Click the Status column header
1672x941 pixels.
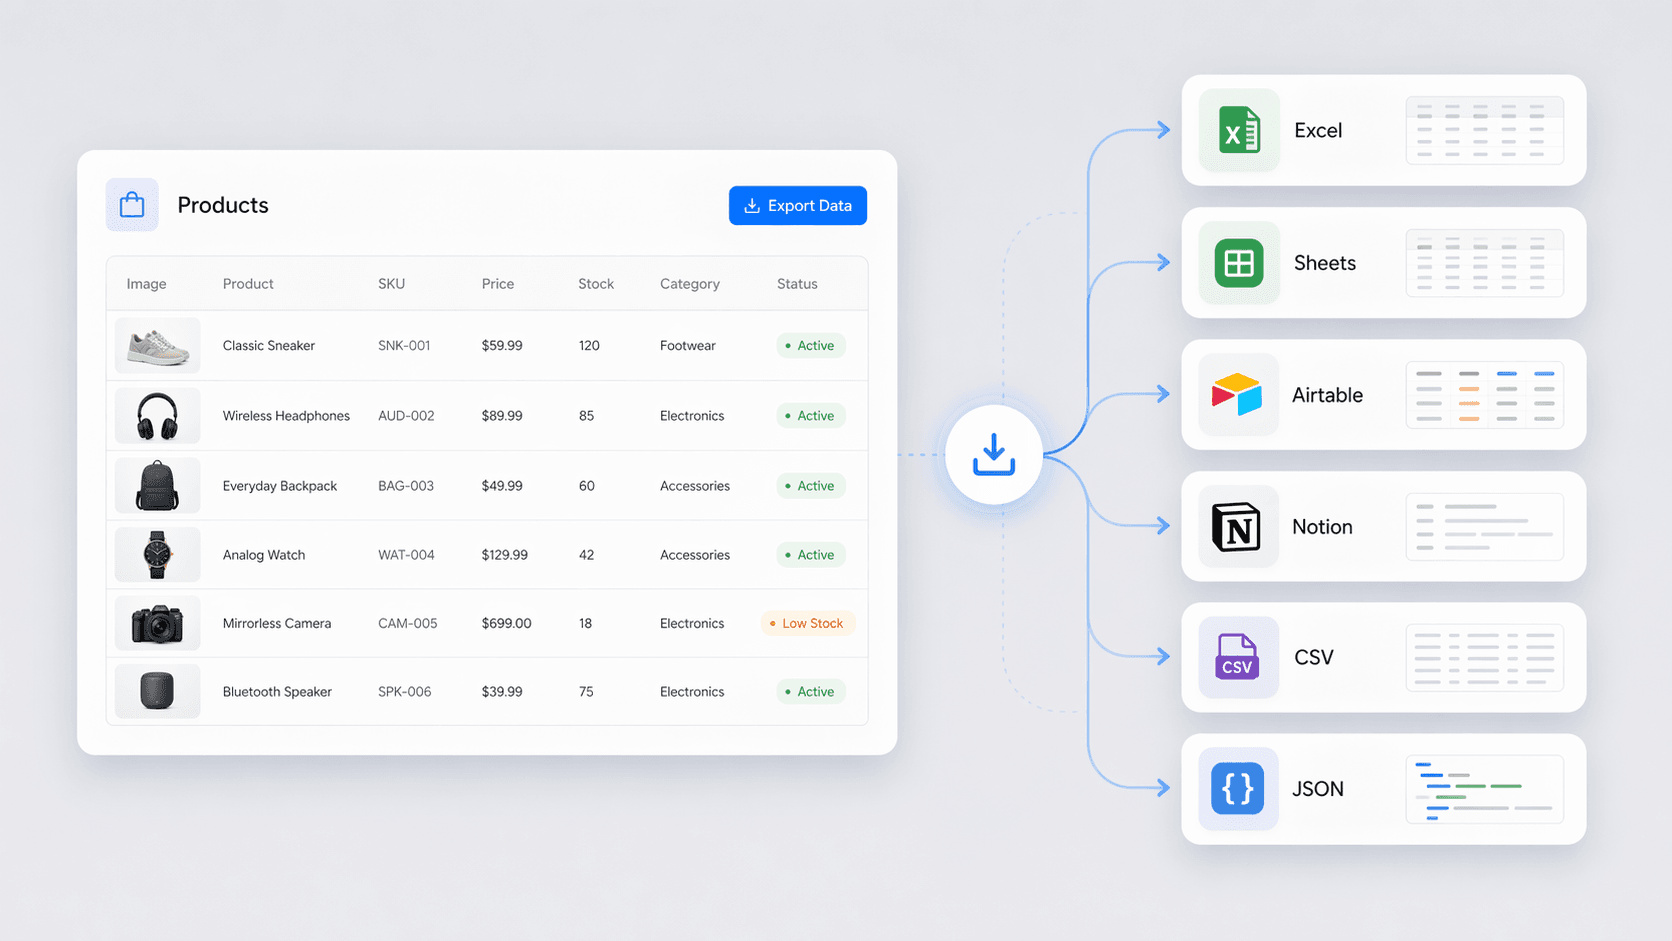[x=796, y=284]
